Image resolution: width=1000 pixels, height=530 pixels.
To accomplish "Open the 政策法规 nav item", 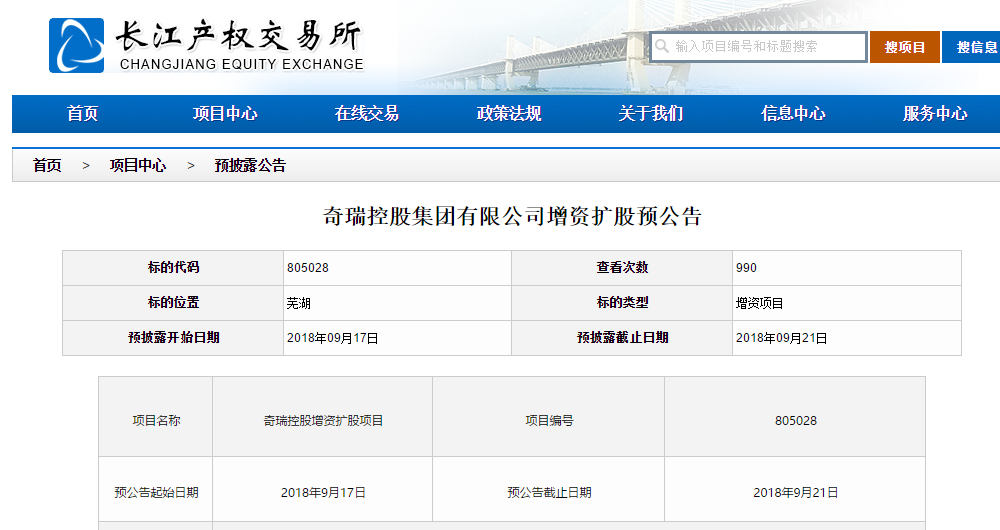I will pyautogui.click(x=509, y=114).
